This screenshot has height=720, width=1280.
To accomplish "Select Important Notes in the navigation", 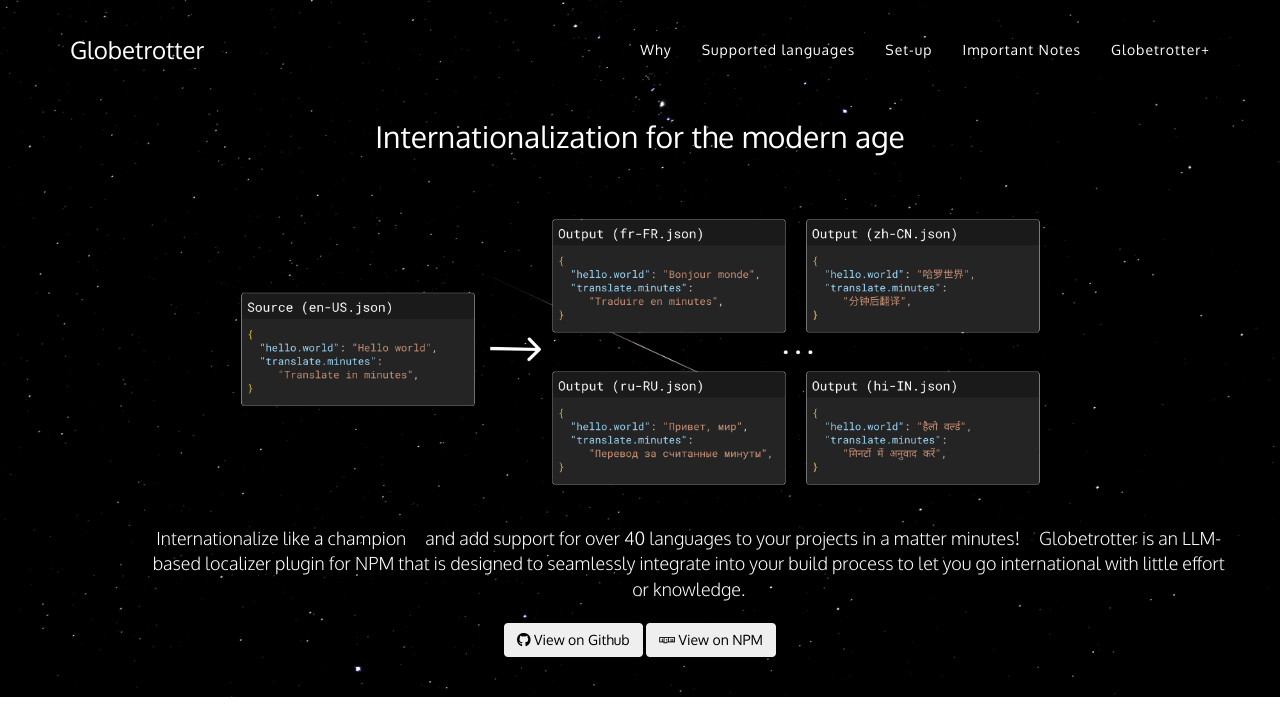I will pyautogui.click(x=1021, y=50).
